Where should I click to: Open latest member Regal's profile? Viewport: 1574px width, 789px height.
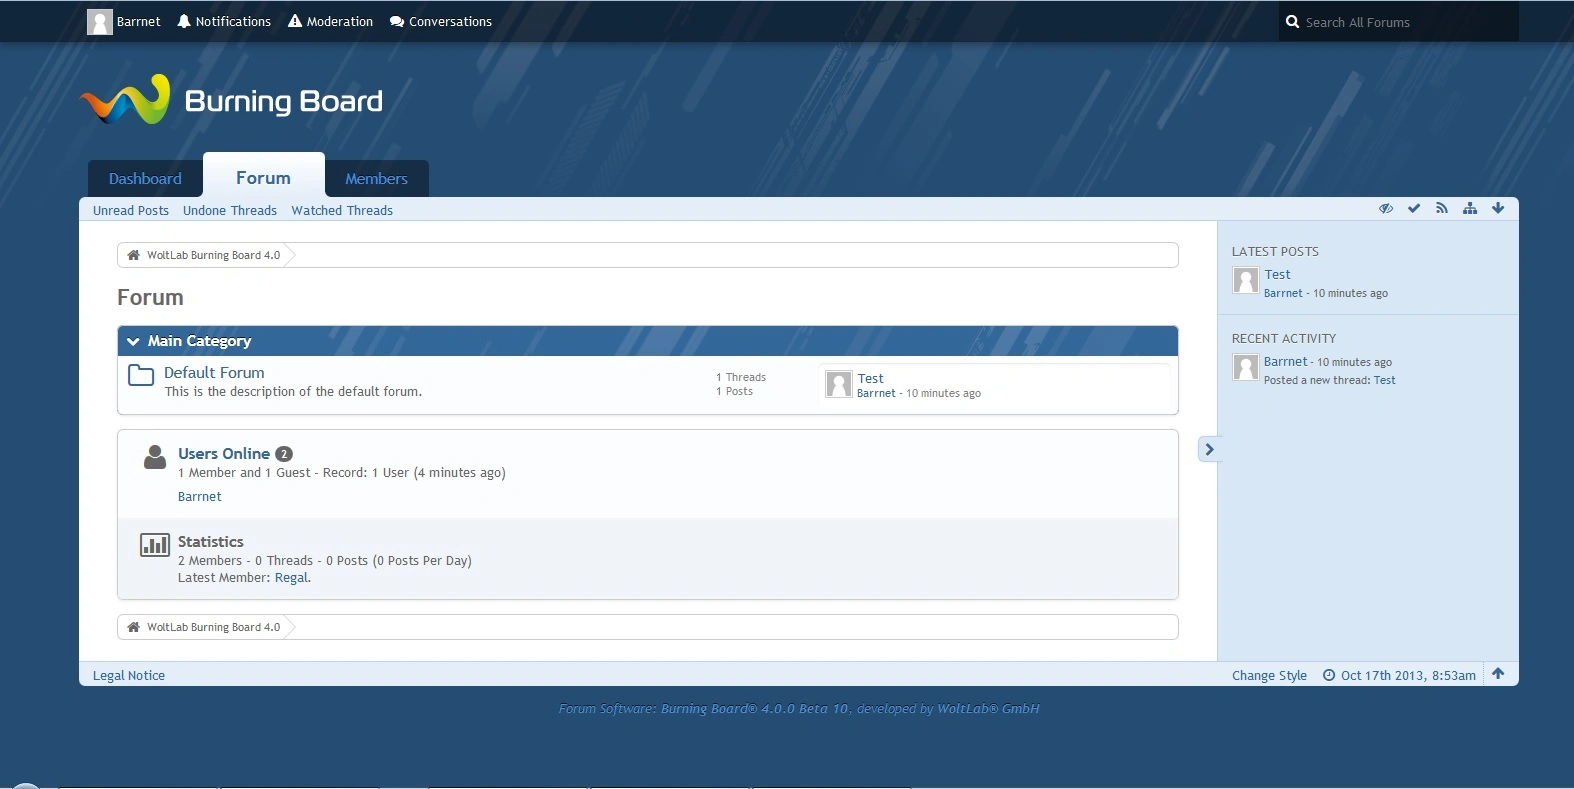tap(291, 577)
